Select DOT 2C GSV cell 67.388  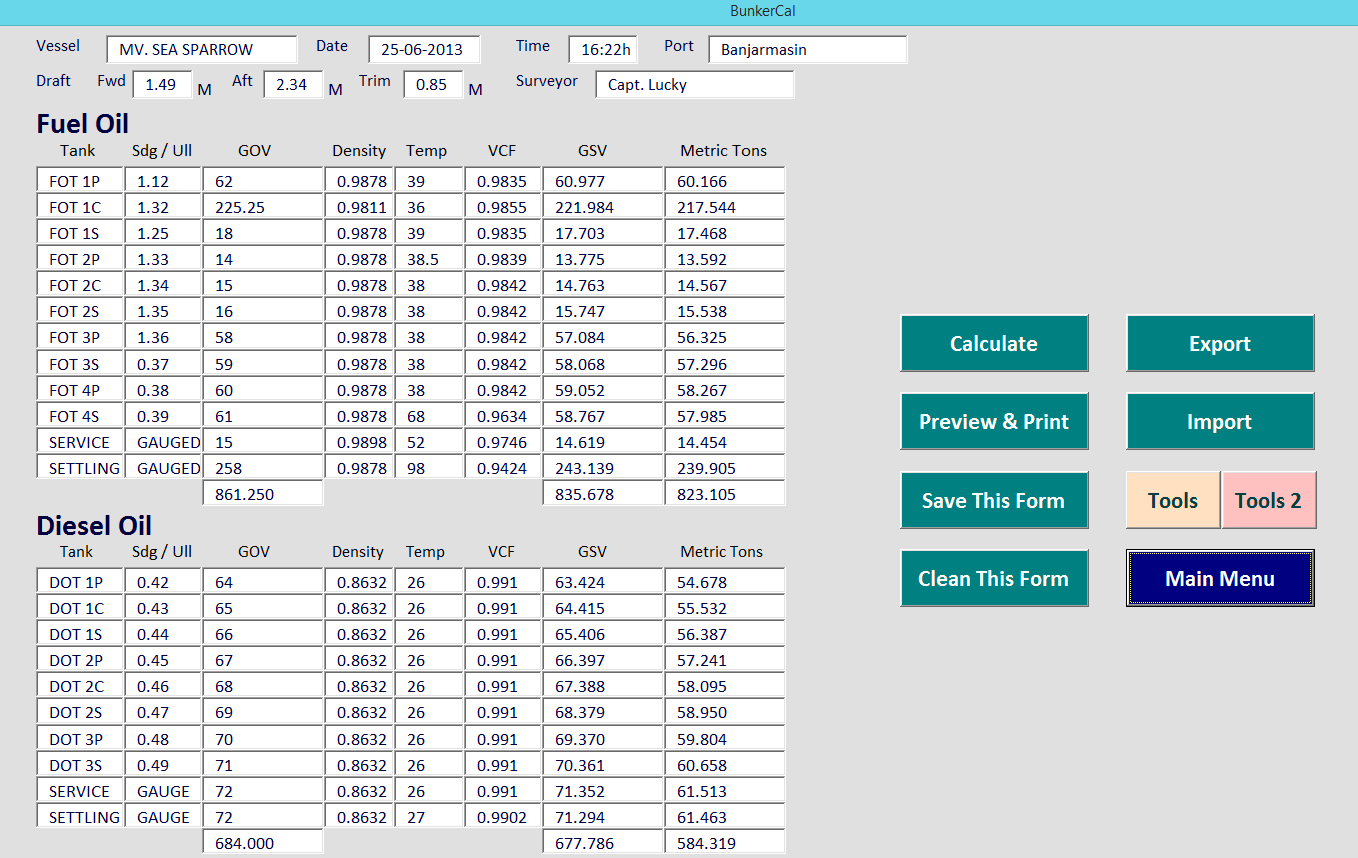pos(603,686)
